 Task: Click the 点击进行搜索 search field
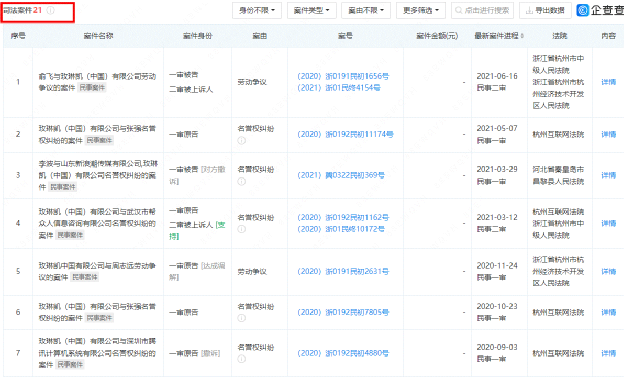click(482, 10)
